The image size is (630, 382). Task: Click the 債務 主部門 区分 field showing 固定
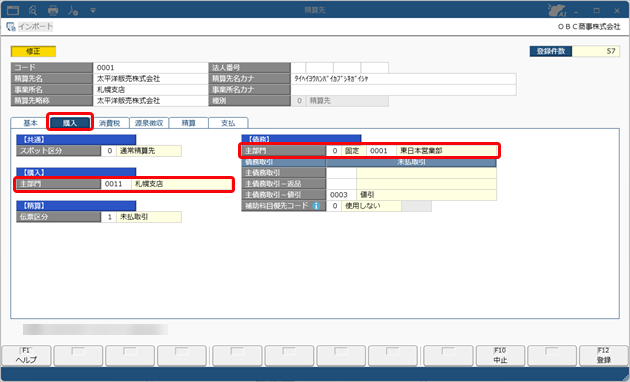354,151
